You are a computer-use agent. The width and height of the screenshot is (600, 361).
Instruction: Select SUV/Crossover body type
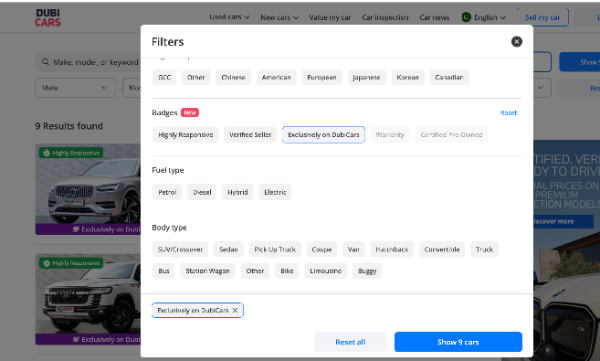pyautogui.click(x=180, y=250)
